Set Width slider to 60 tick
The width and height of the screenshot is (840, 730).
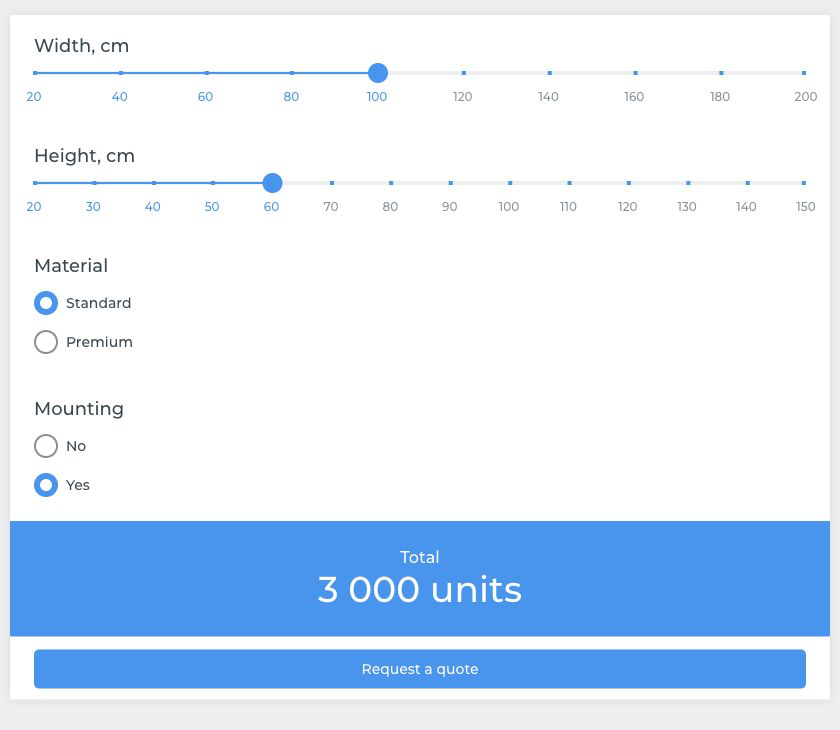pos(206,73)
